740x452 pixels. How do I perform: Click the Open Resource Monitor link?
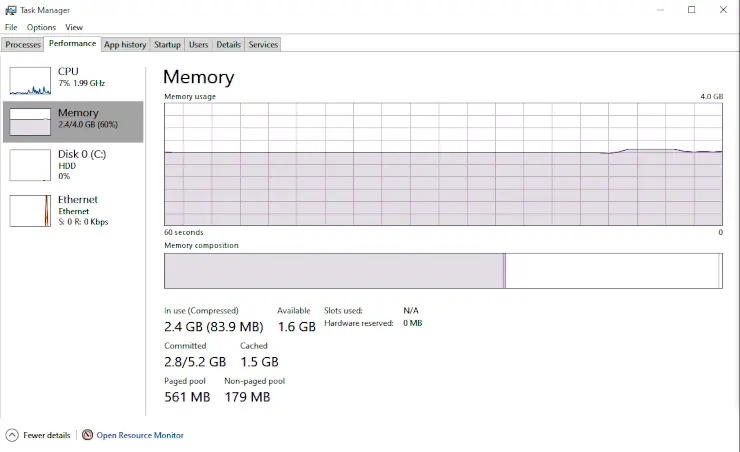click(140, 435)
